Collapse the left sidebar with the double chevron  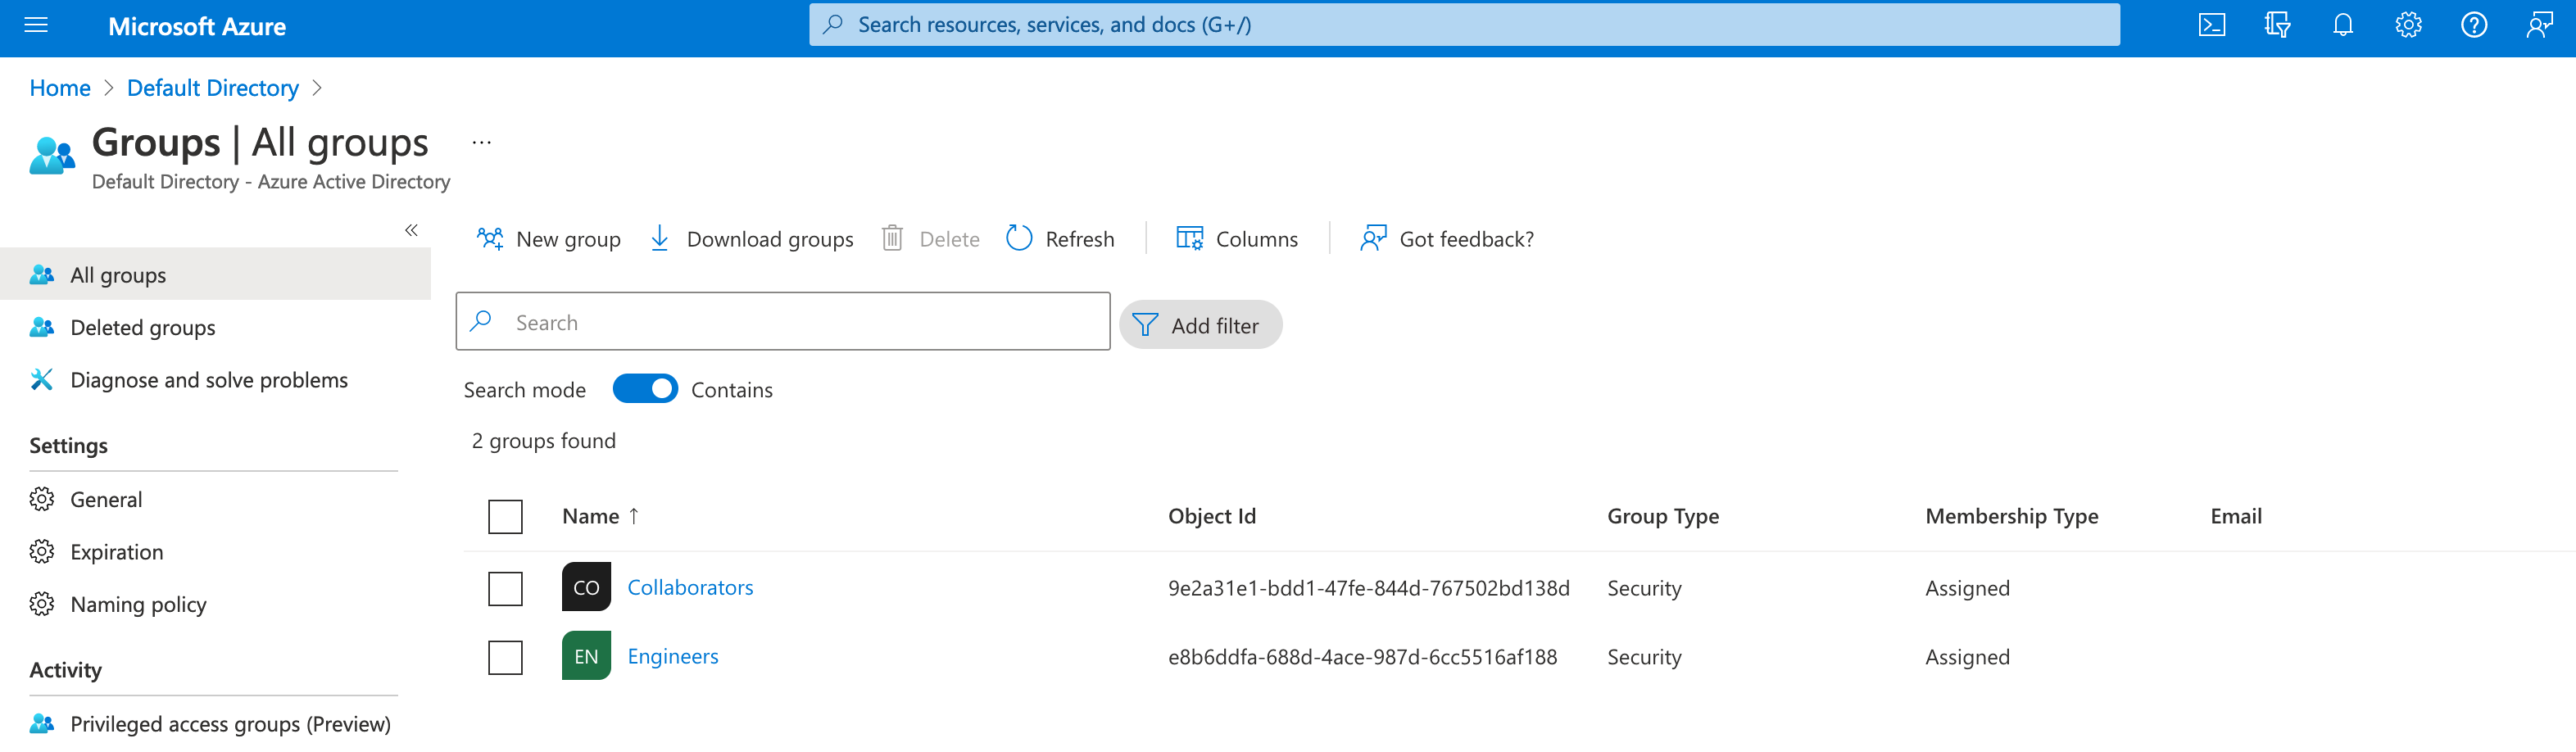411,230
